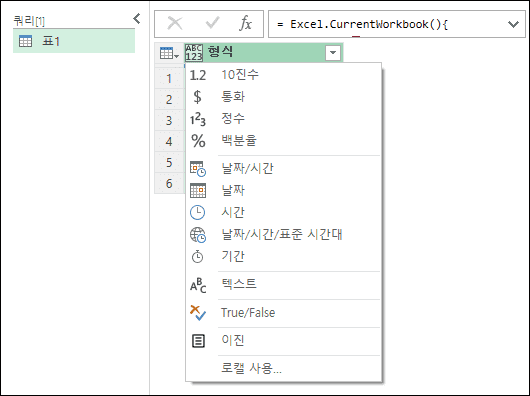
Task: Click the cancel X formula icon
Action: click(175, 24)
